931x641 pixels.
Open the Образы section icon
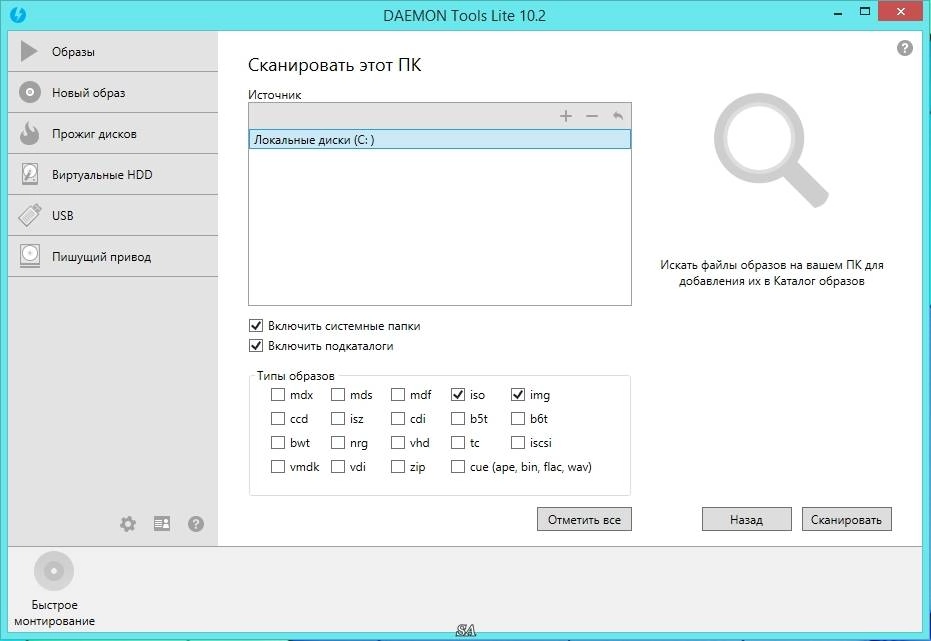[28, 51]
